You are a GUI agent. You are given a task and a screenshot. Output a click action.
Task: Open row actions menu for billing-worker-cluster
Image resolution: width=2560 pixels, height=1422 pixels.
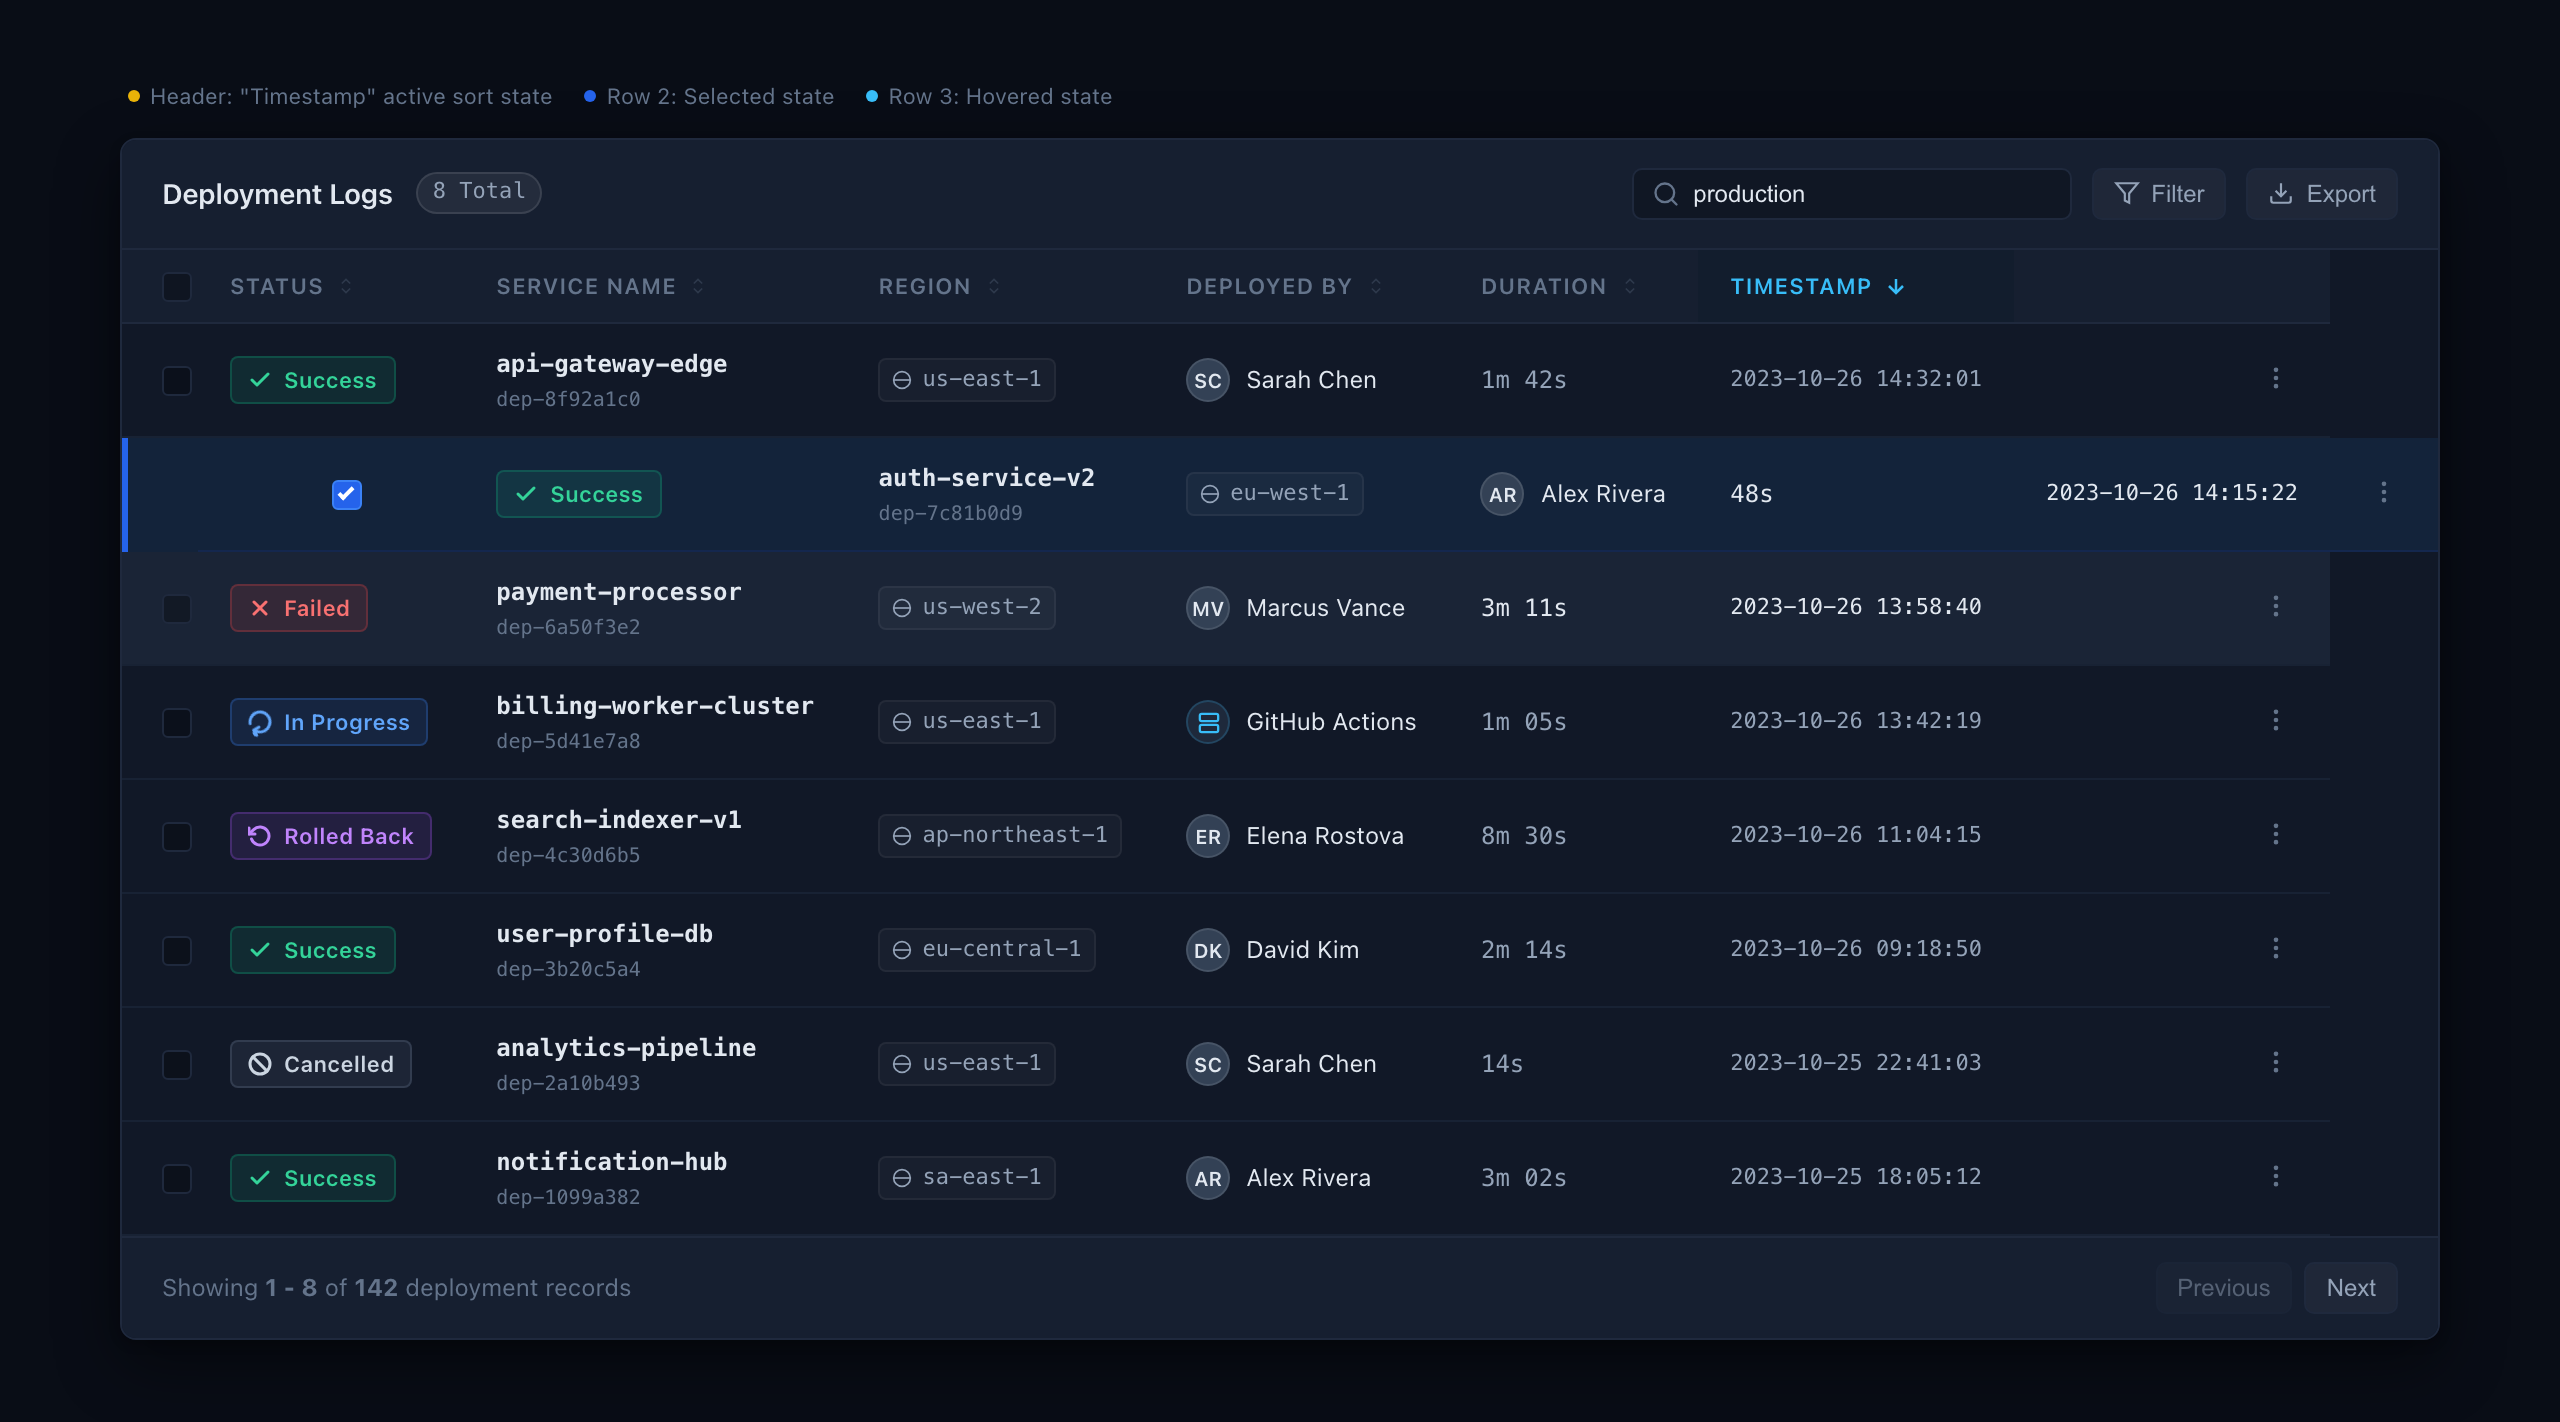point(2276,721)
